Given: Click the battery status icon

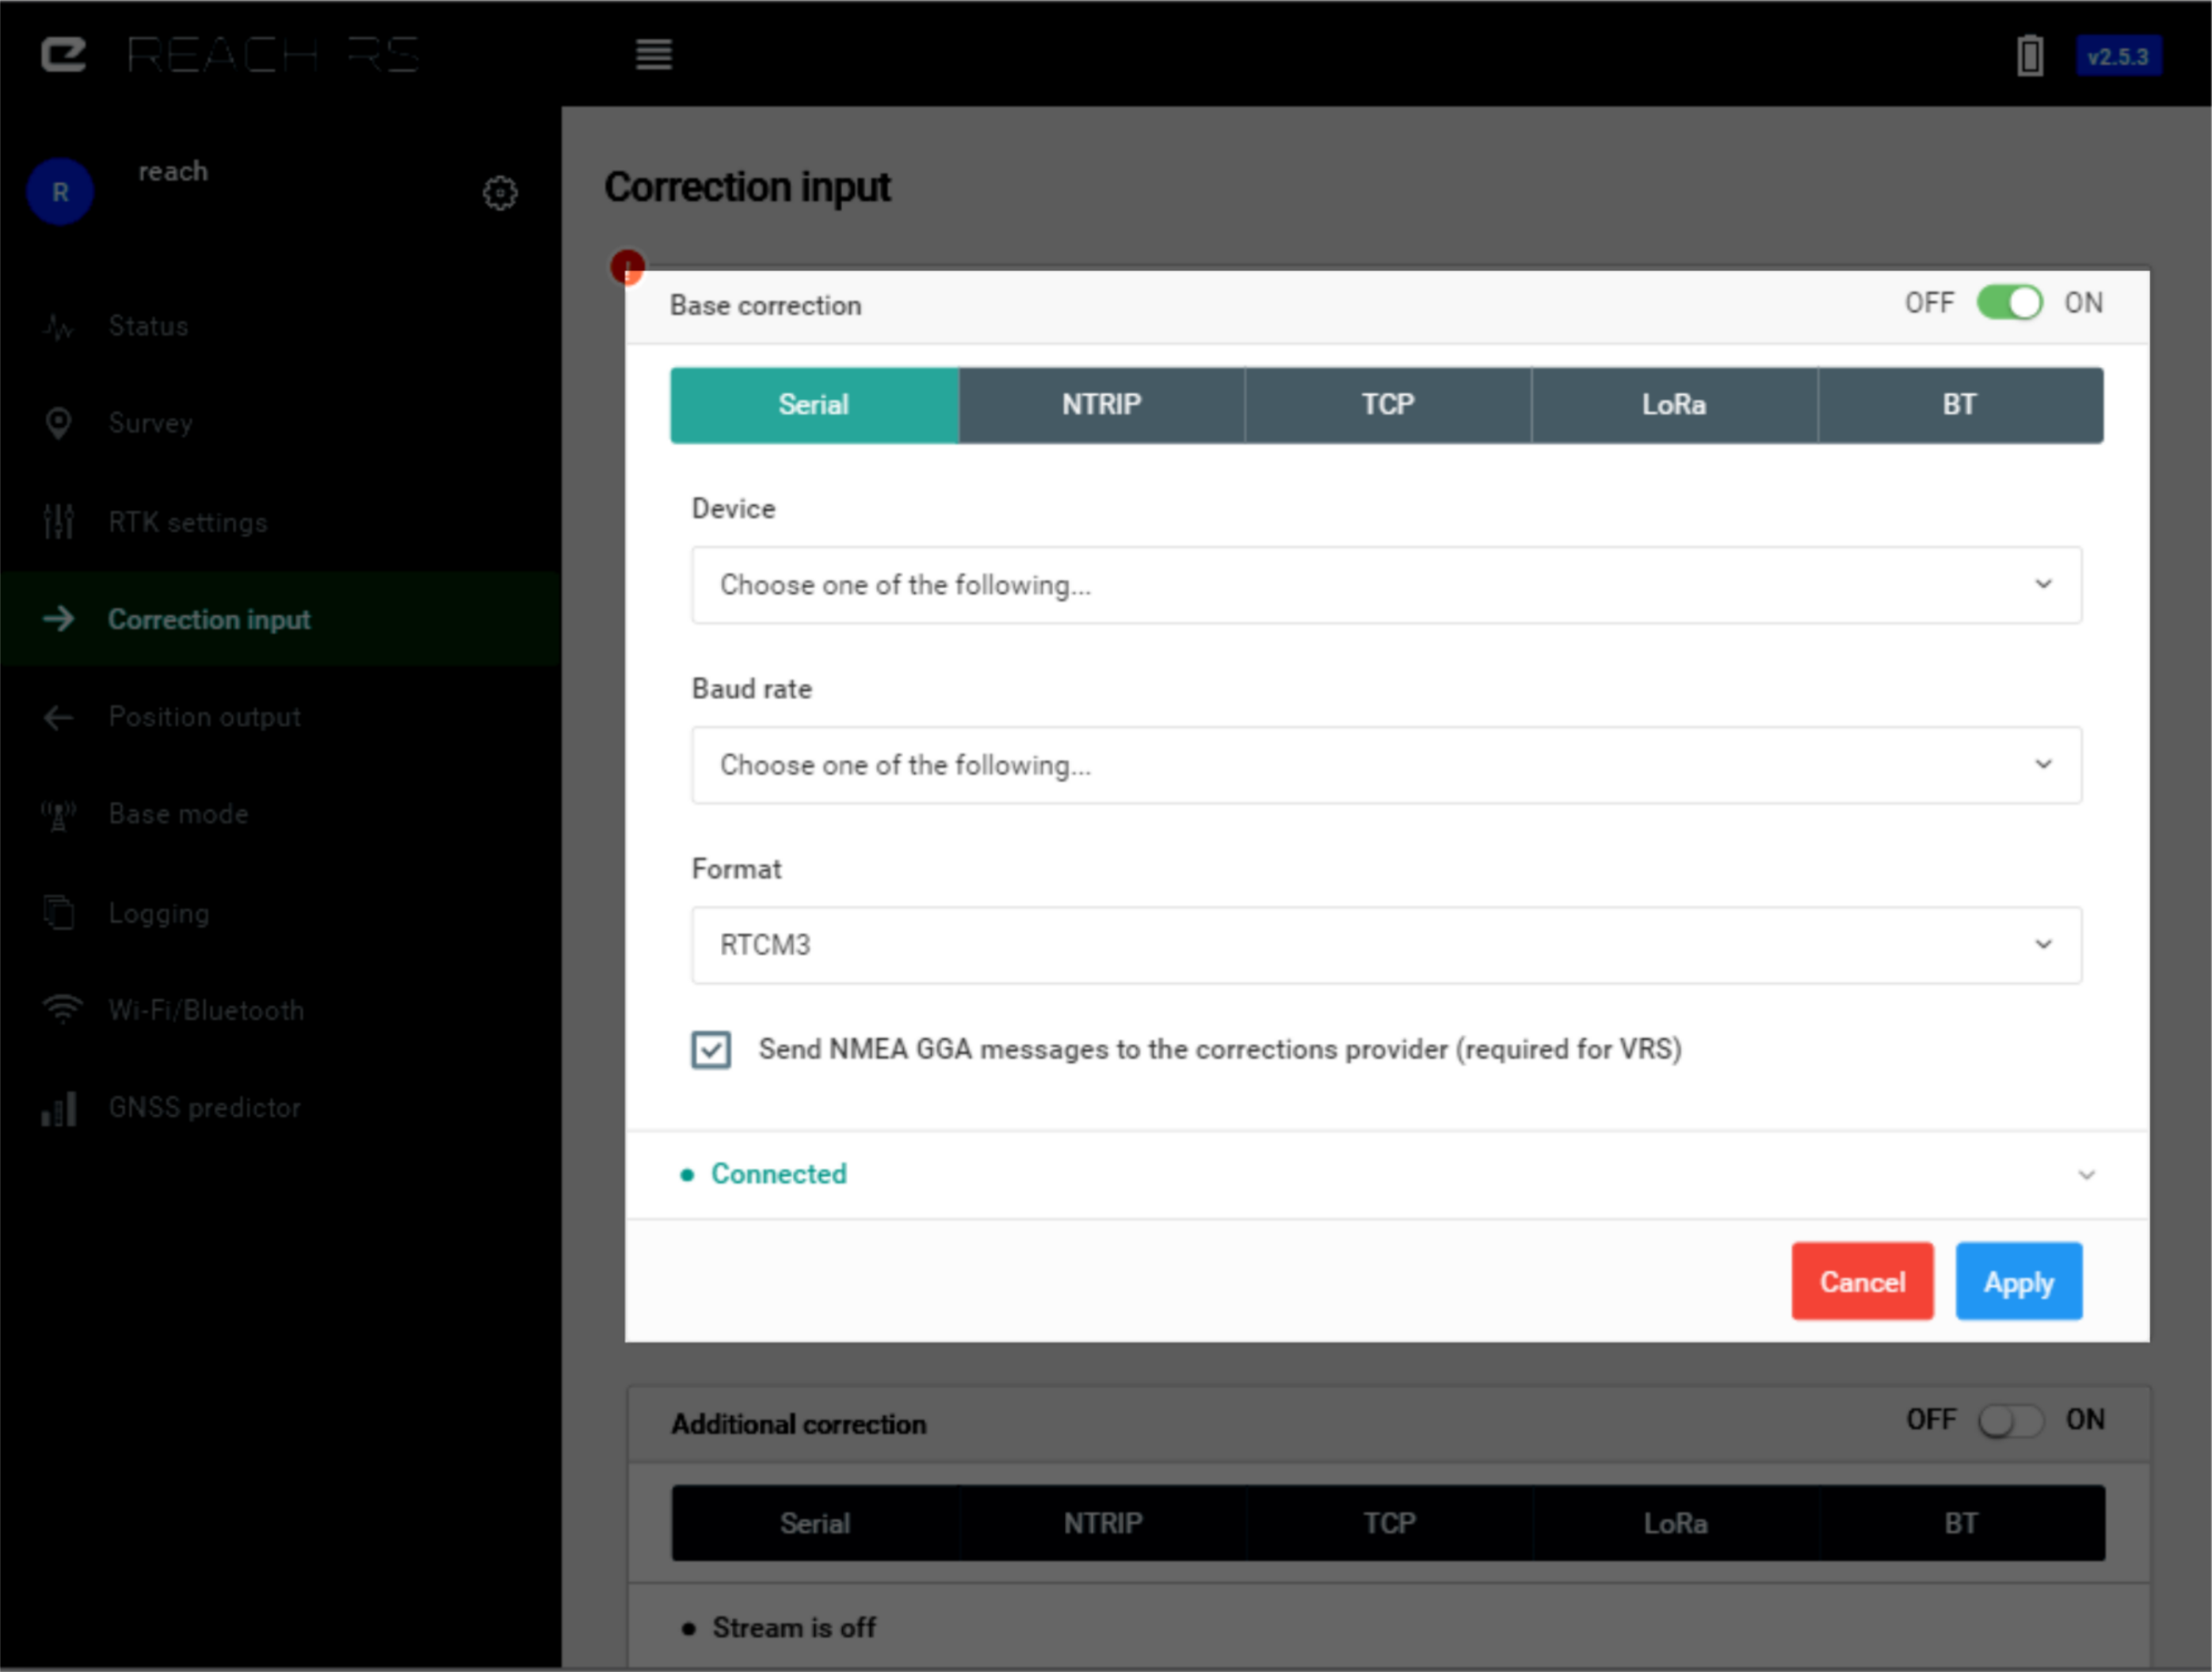Looking at the screenshot, I should click(x=2030, y=55).
